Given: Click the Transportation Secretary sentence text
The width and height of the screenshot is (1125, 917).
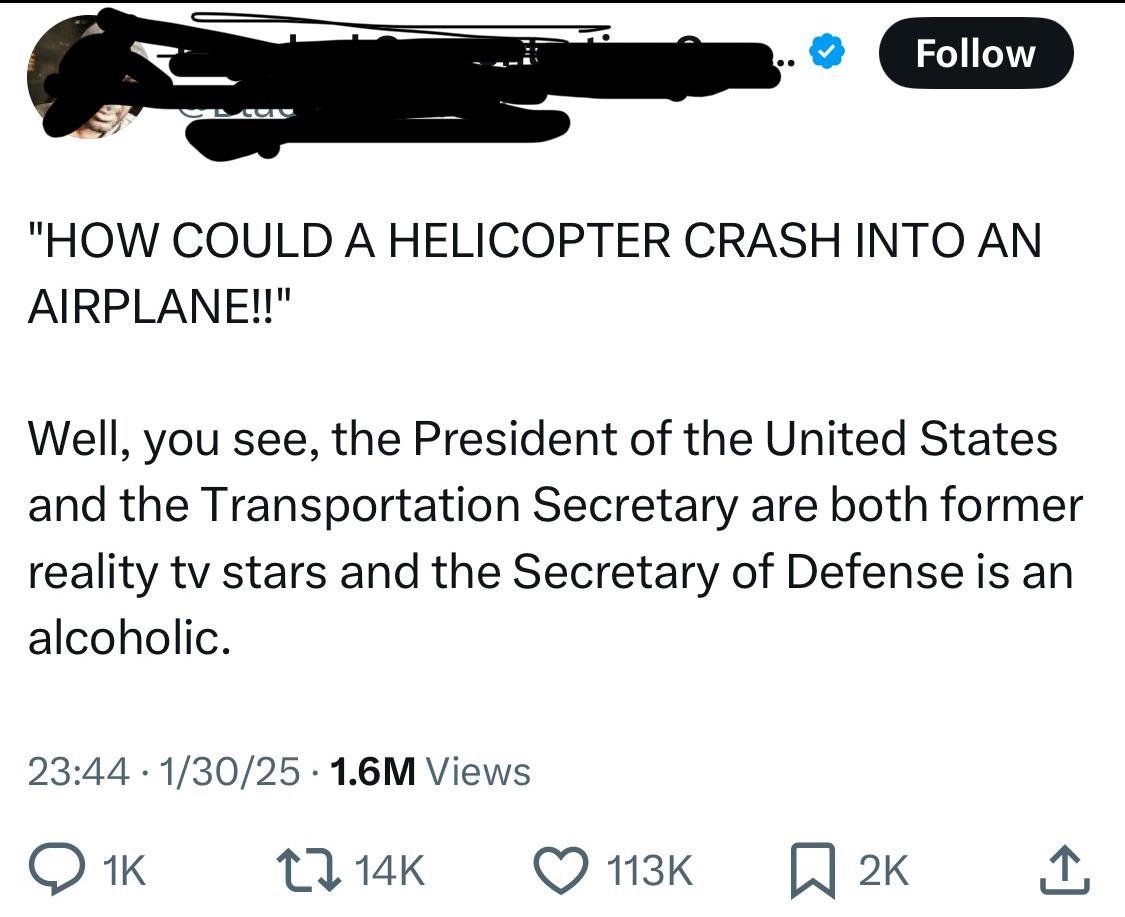Looking at the screenshot, I should 472,504.
